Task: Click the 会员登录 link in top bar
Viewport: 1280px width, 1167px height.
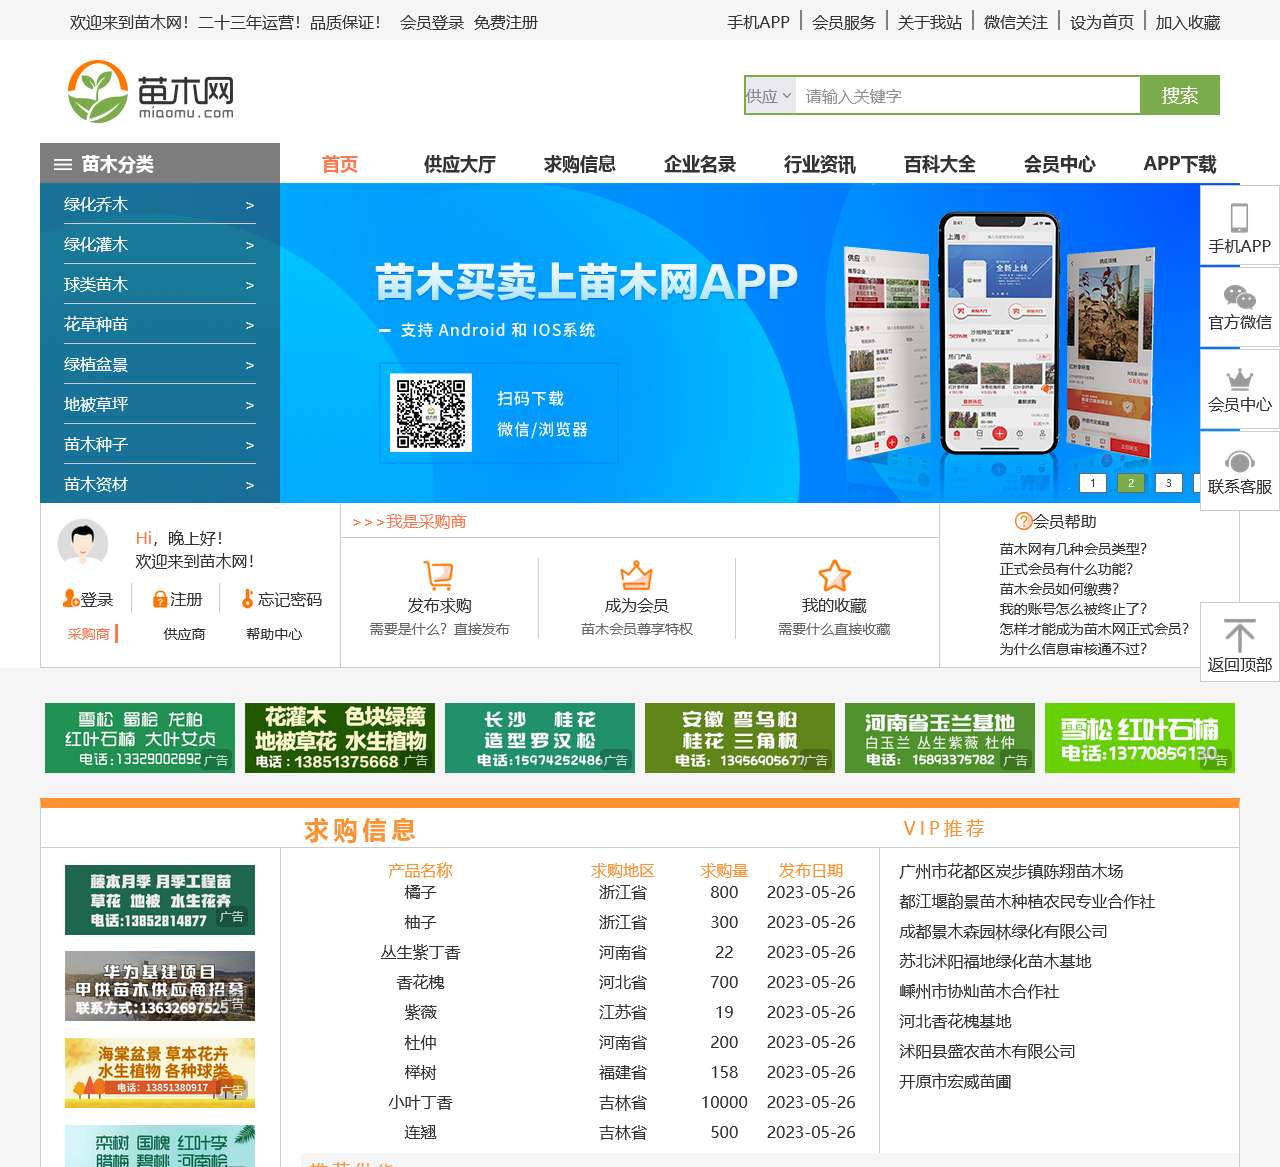Action: (x=432, y=22)
